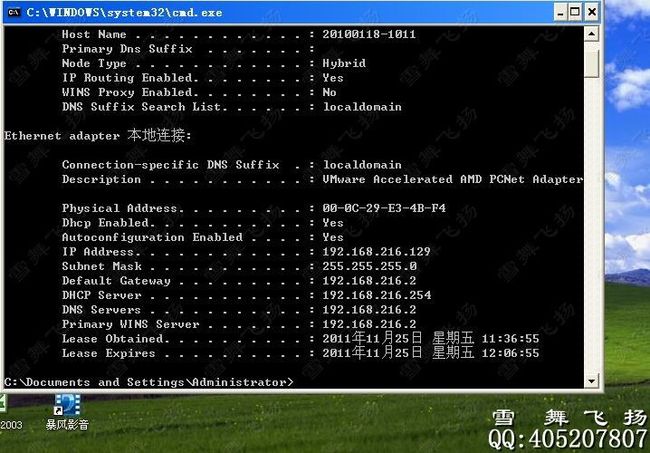Click the DNS Servers 192.168.216.2 value

pyautogui.click(x=369, y=310)
